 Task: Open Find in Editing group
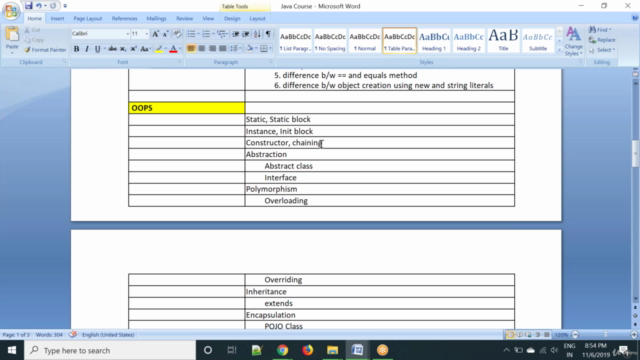(600, 30)
